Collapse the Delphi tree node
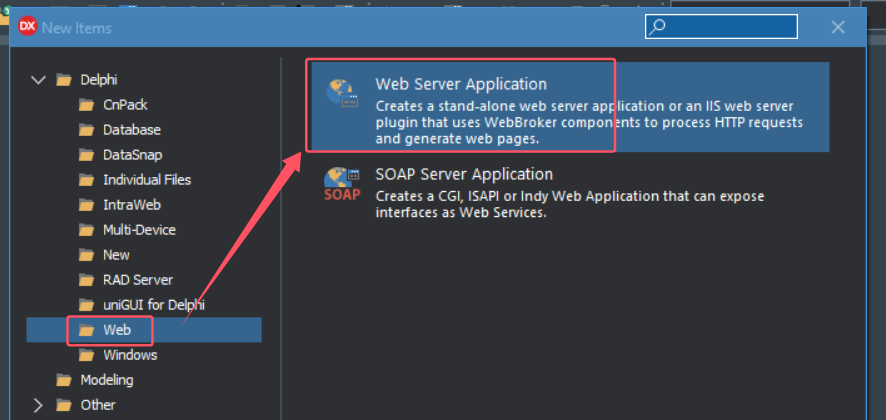 [x=38, y=80]
